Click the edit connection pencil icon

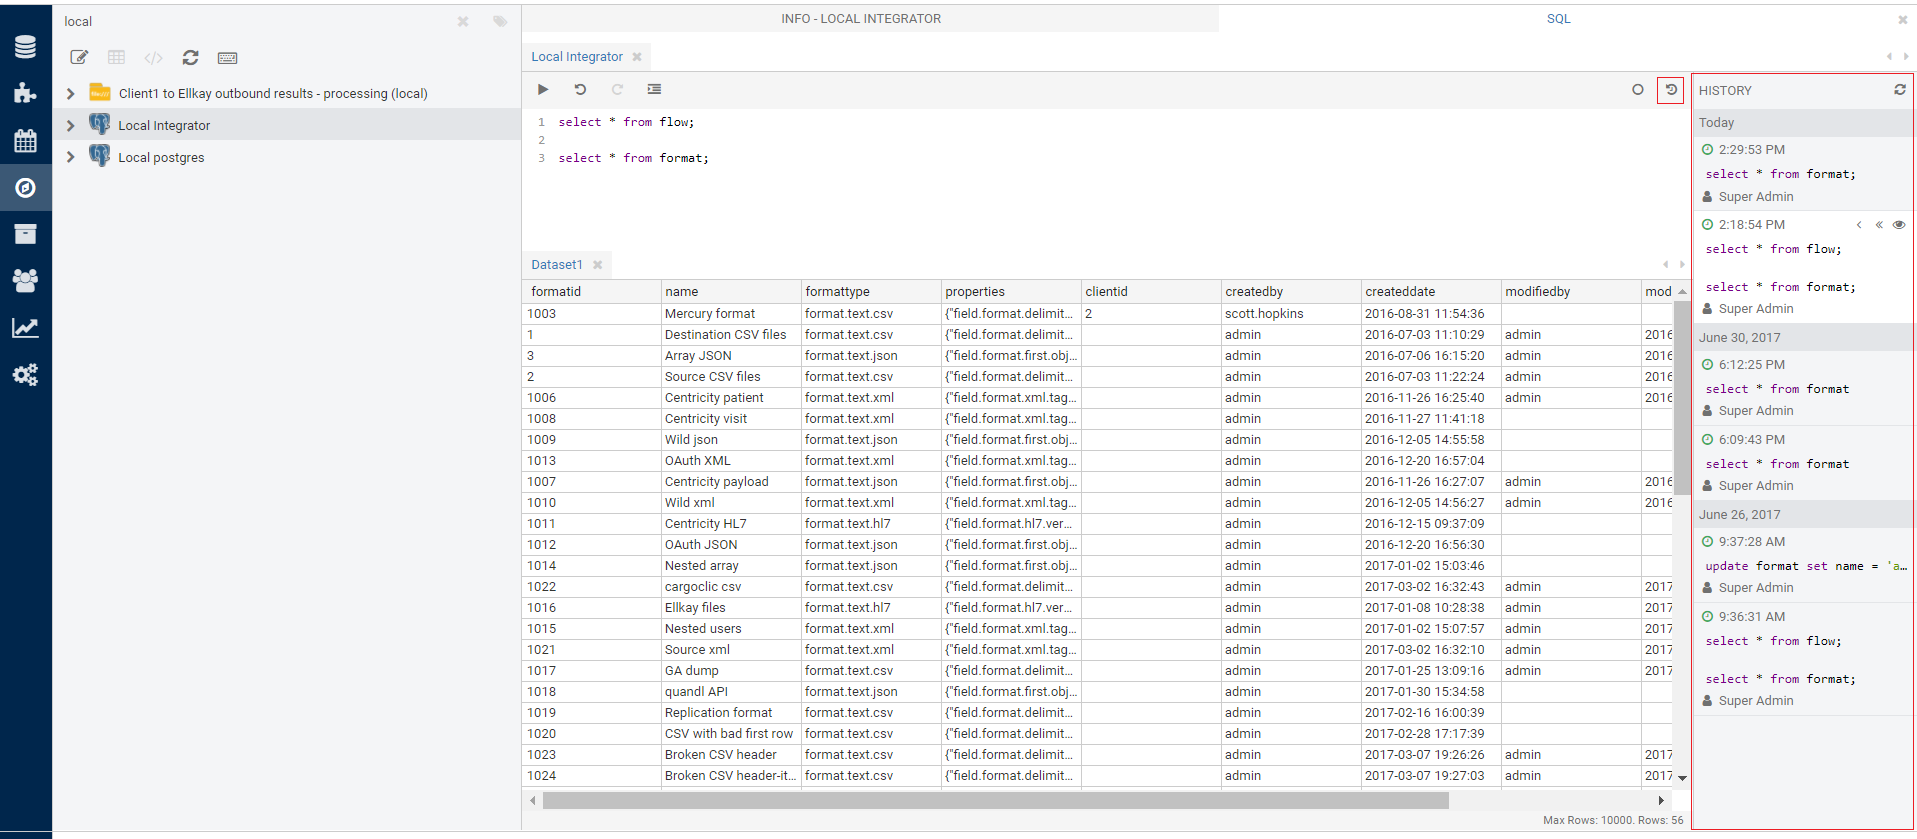(79, 58)
